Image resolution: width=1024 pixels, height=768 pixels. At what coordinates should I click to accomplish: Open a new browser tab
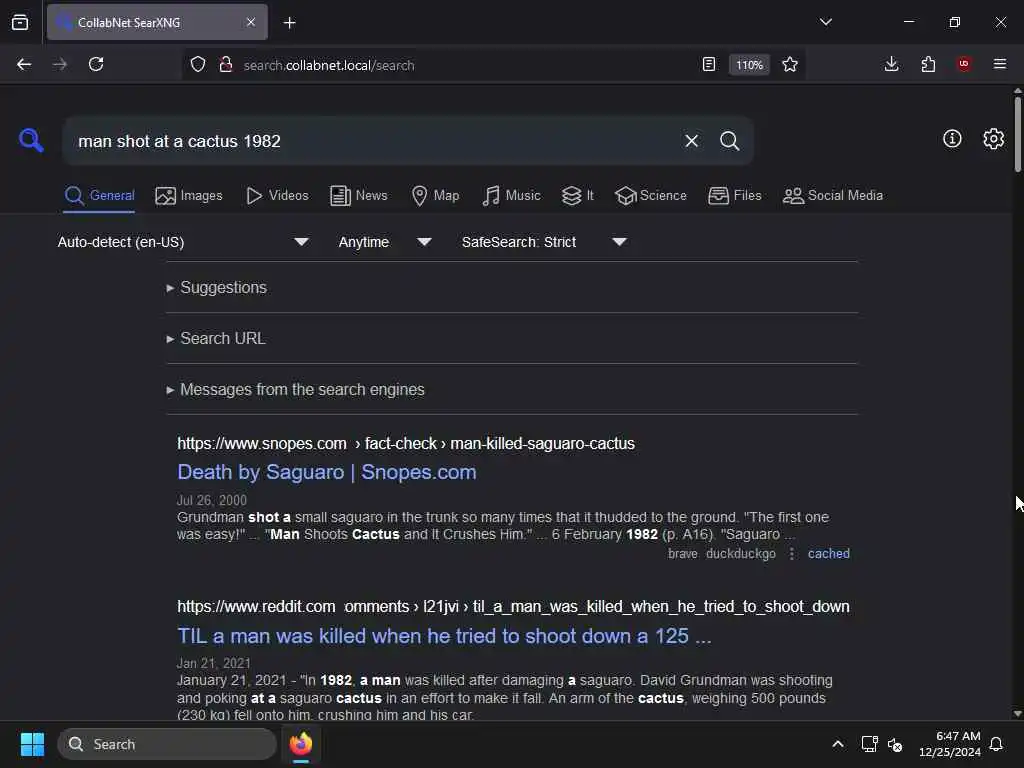290,23
